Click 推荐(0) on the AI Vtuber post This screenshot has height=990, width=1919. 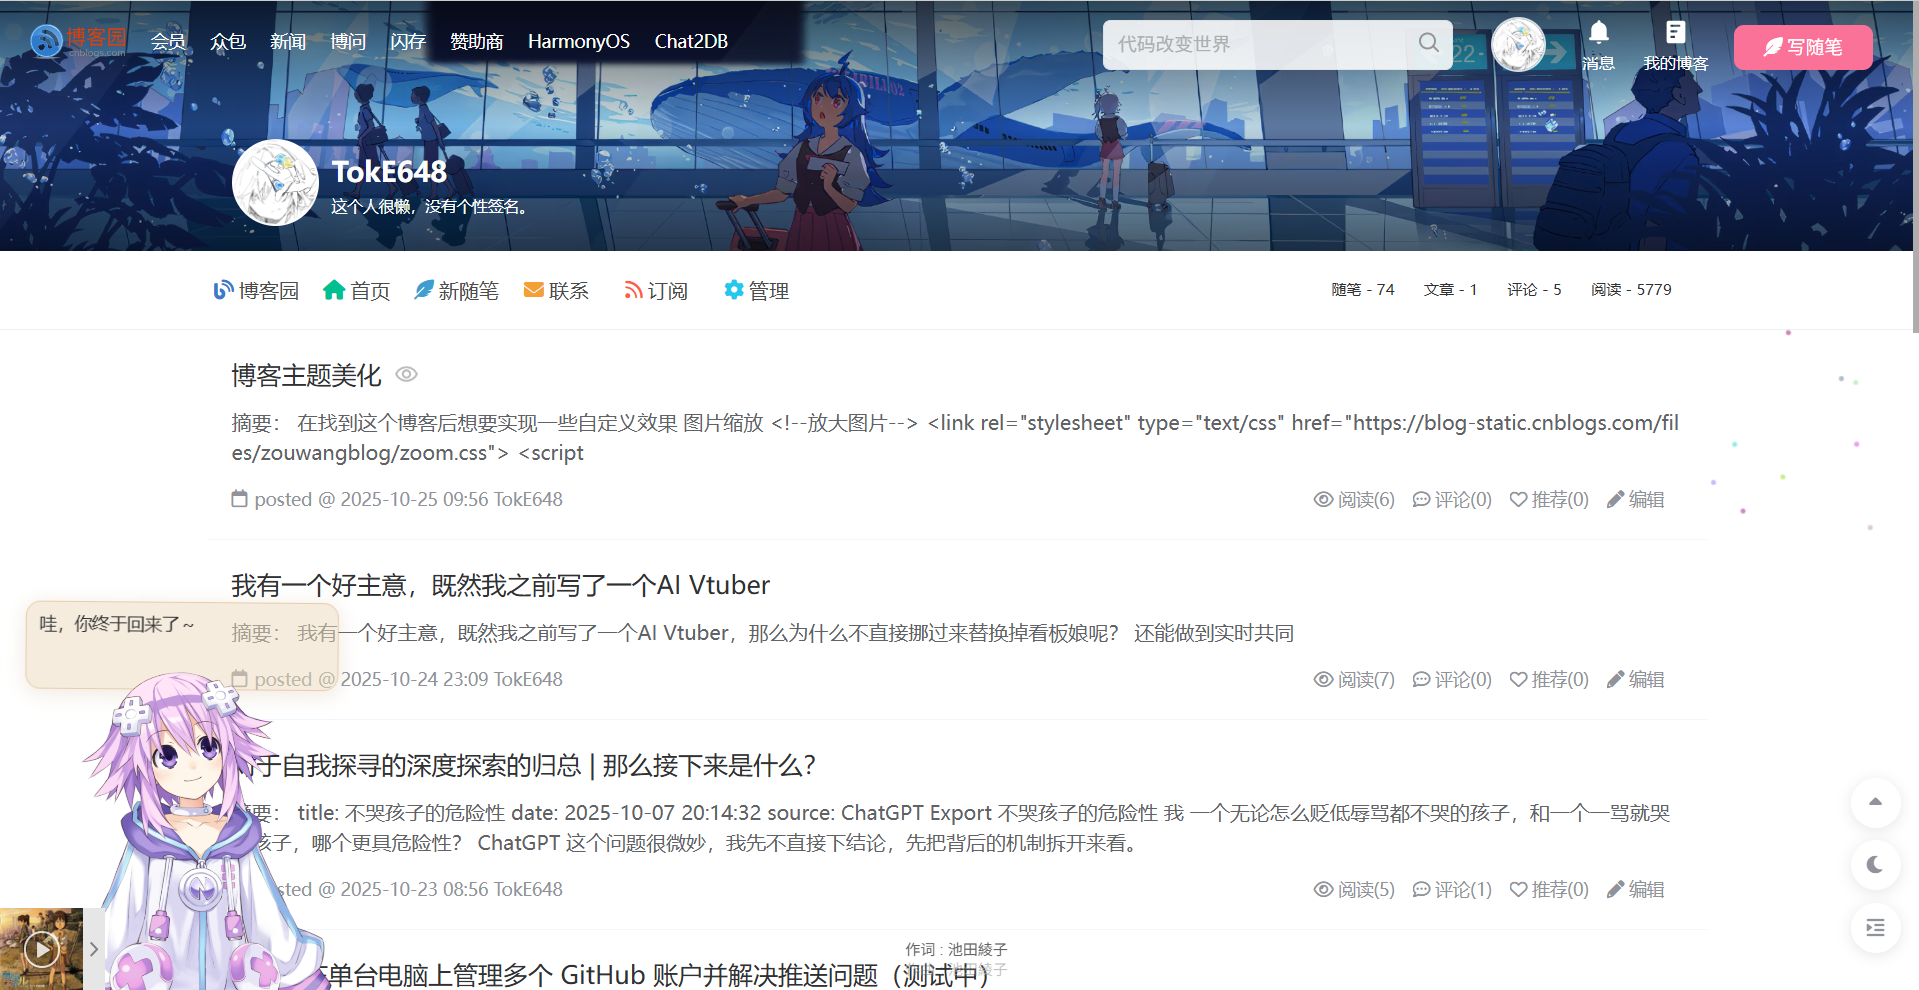[x=1549, y=679]
